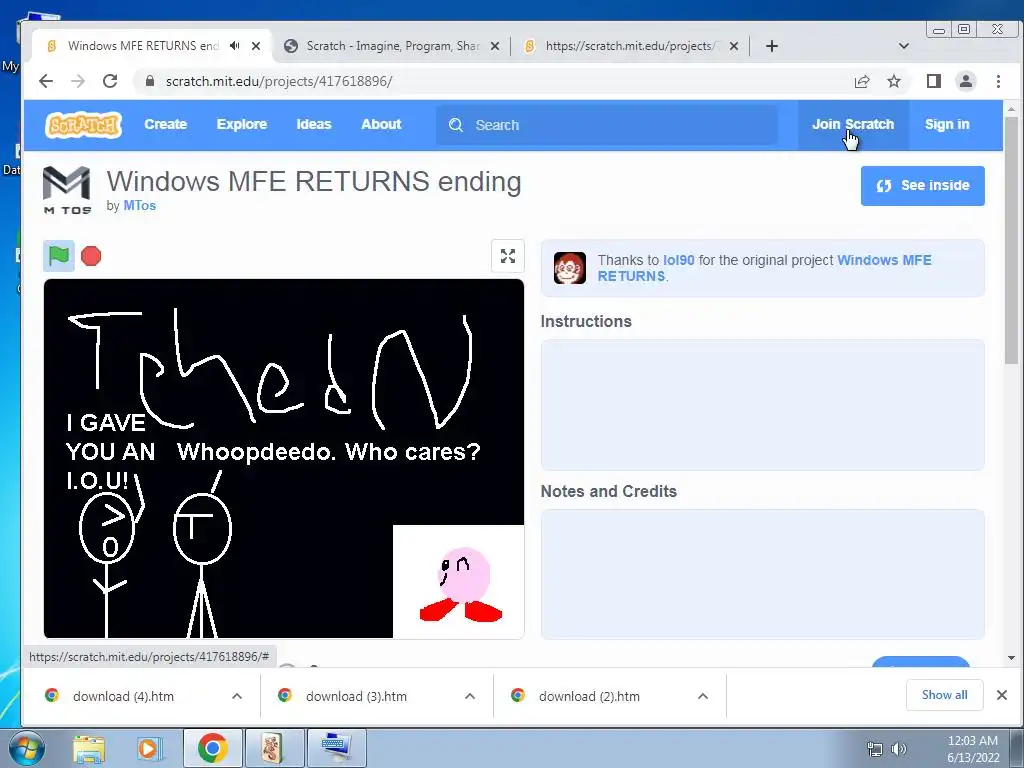Open the Create menu item
Viewport: 1024px width, 768px height.
pyautogui.click(x=165, y=124)
